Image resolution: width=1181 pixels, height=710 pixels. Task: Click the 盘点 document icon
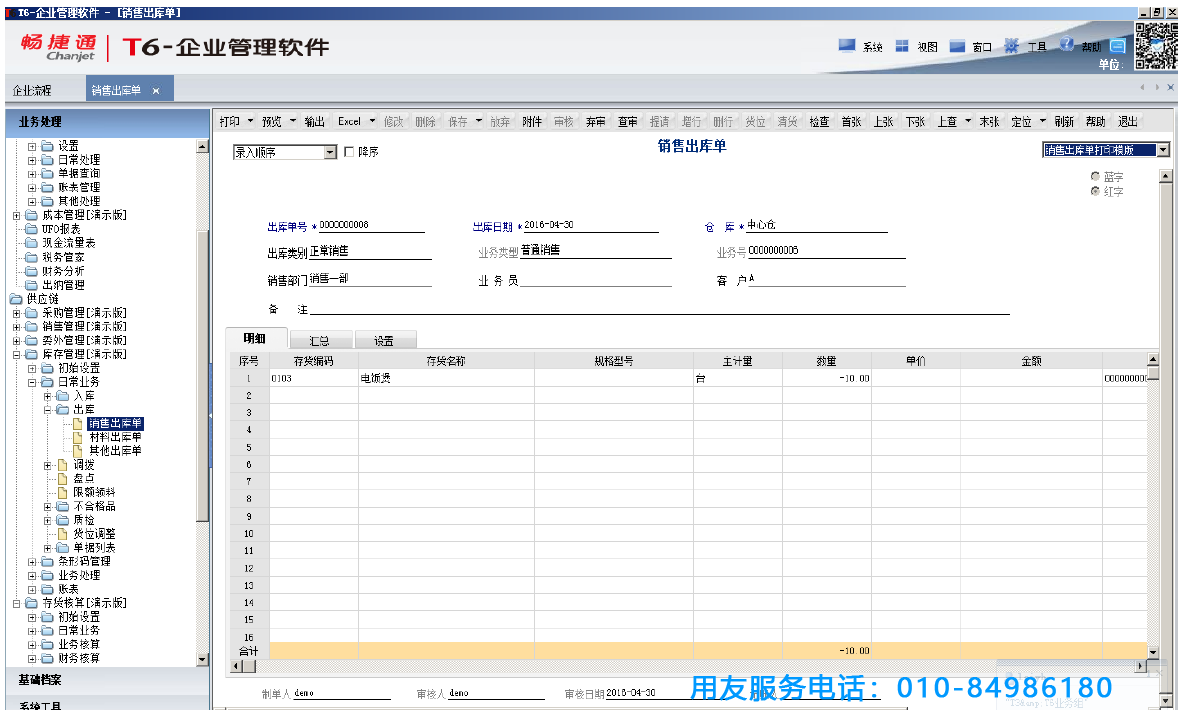pos(63,479)
